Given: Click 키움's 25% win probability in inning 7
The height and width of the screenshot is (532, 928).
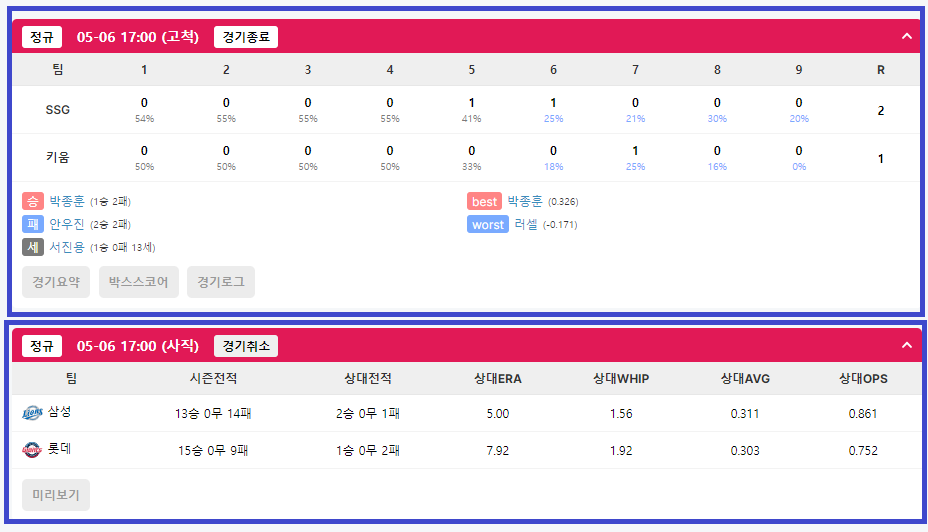Looking at the screenshot, I should pyautogui.click(x=635, y=167).
